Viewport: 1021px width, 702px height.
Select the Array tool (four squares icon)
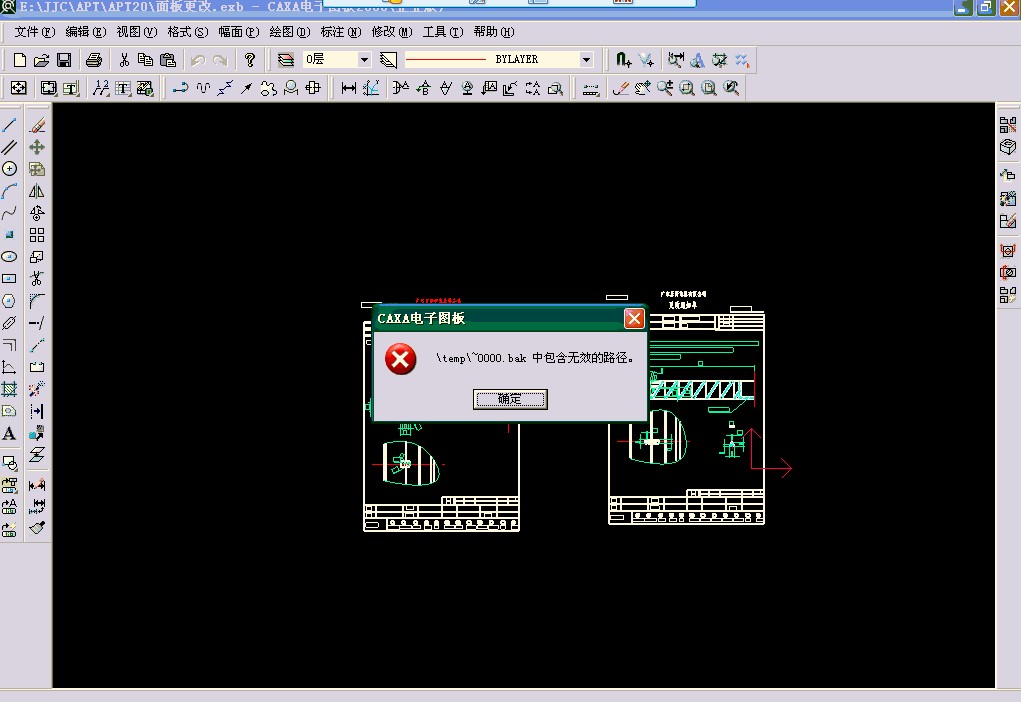pos(37,235)
